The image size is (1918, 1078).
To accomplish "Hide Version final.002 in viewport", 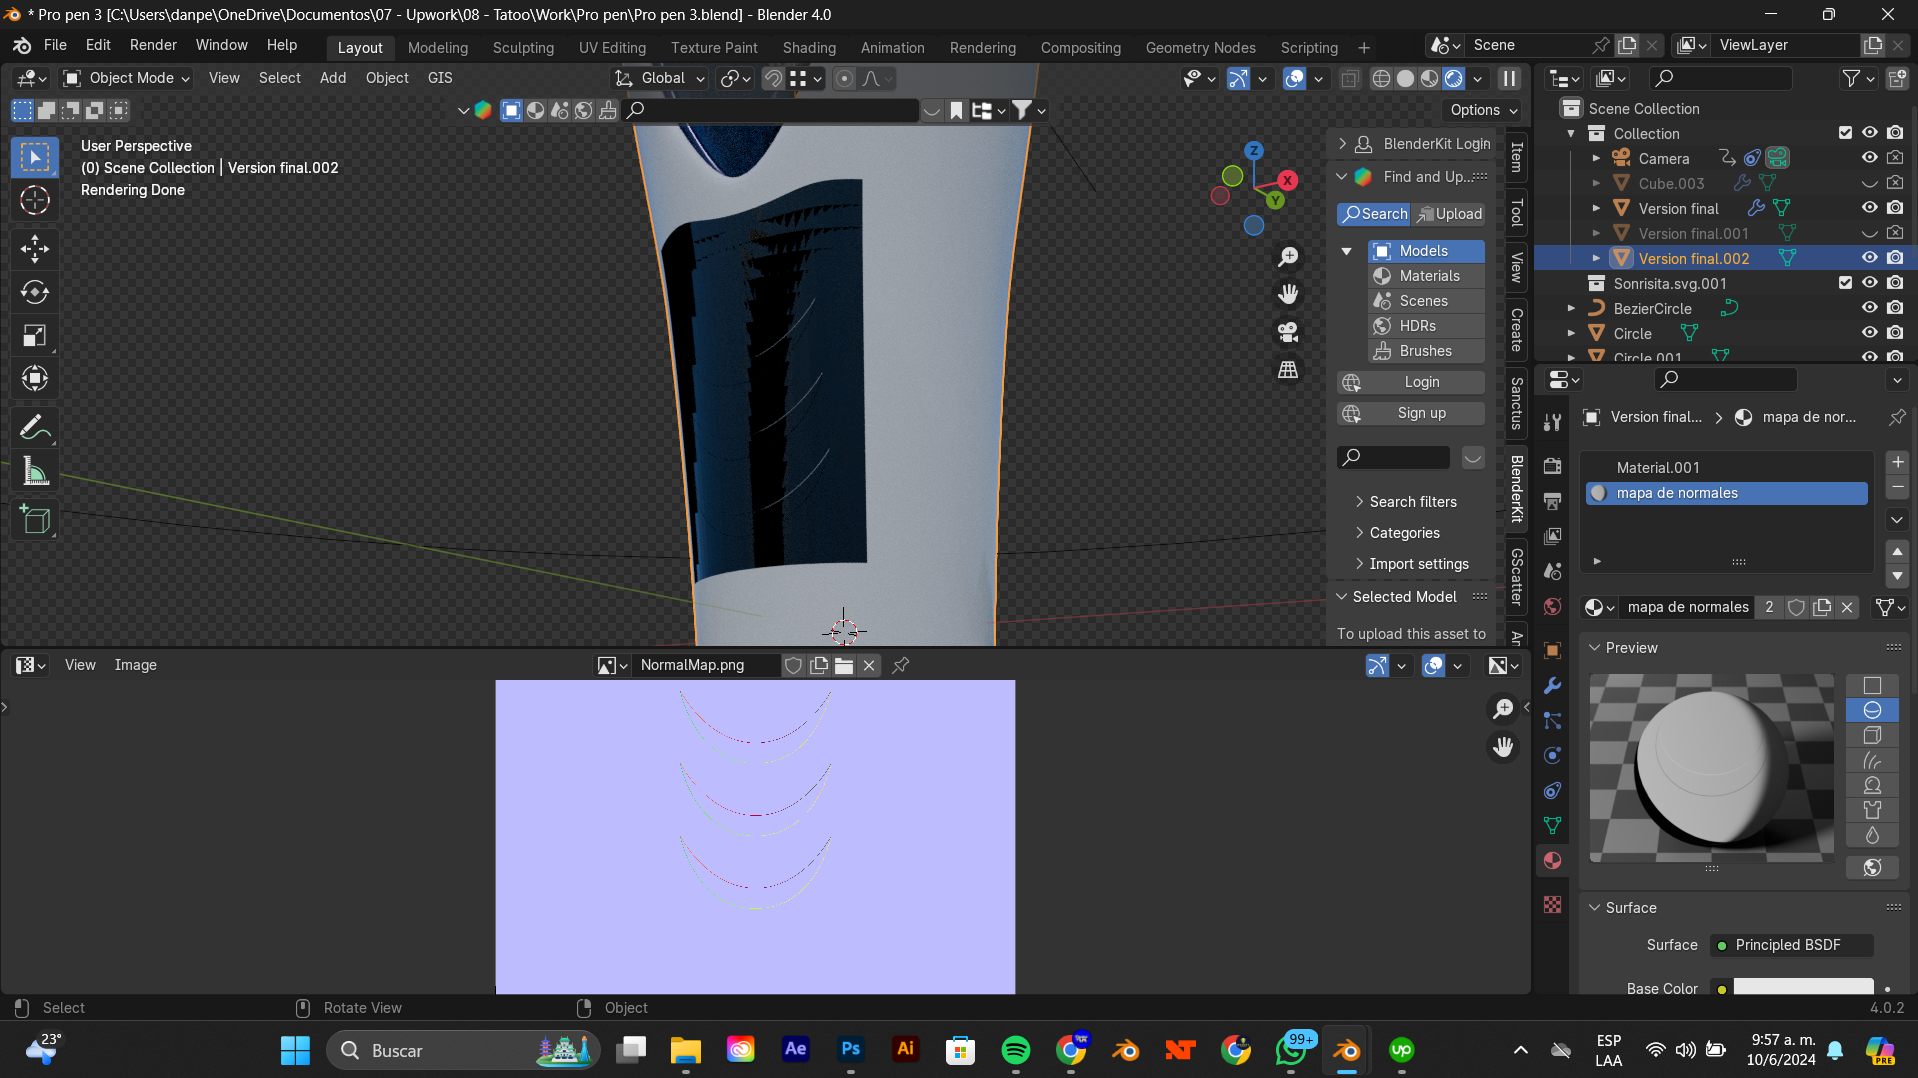I will click(x=1869, y=258).
